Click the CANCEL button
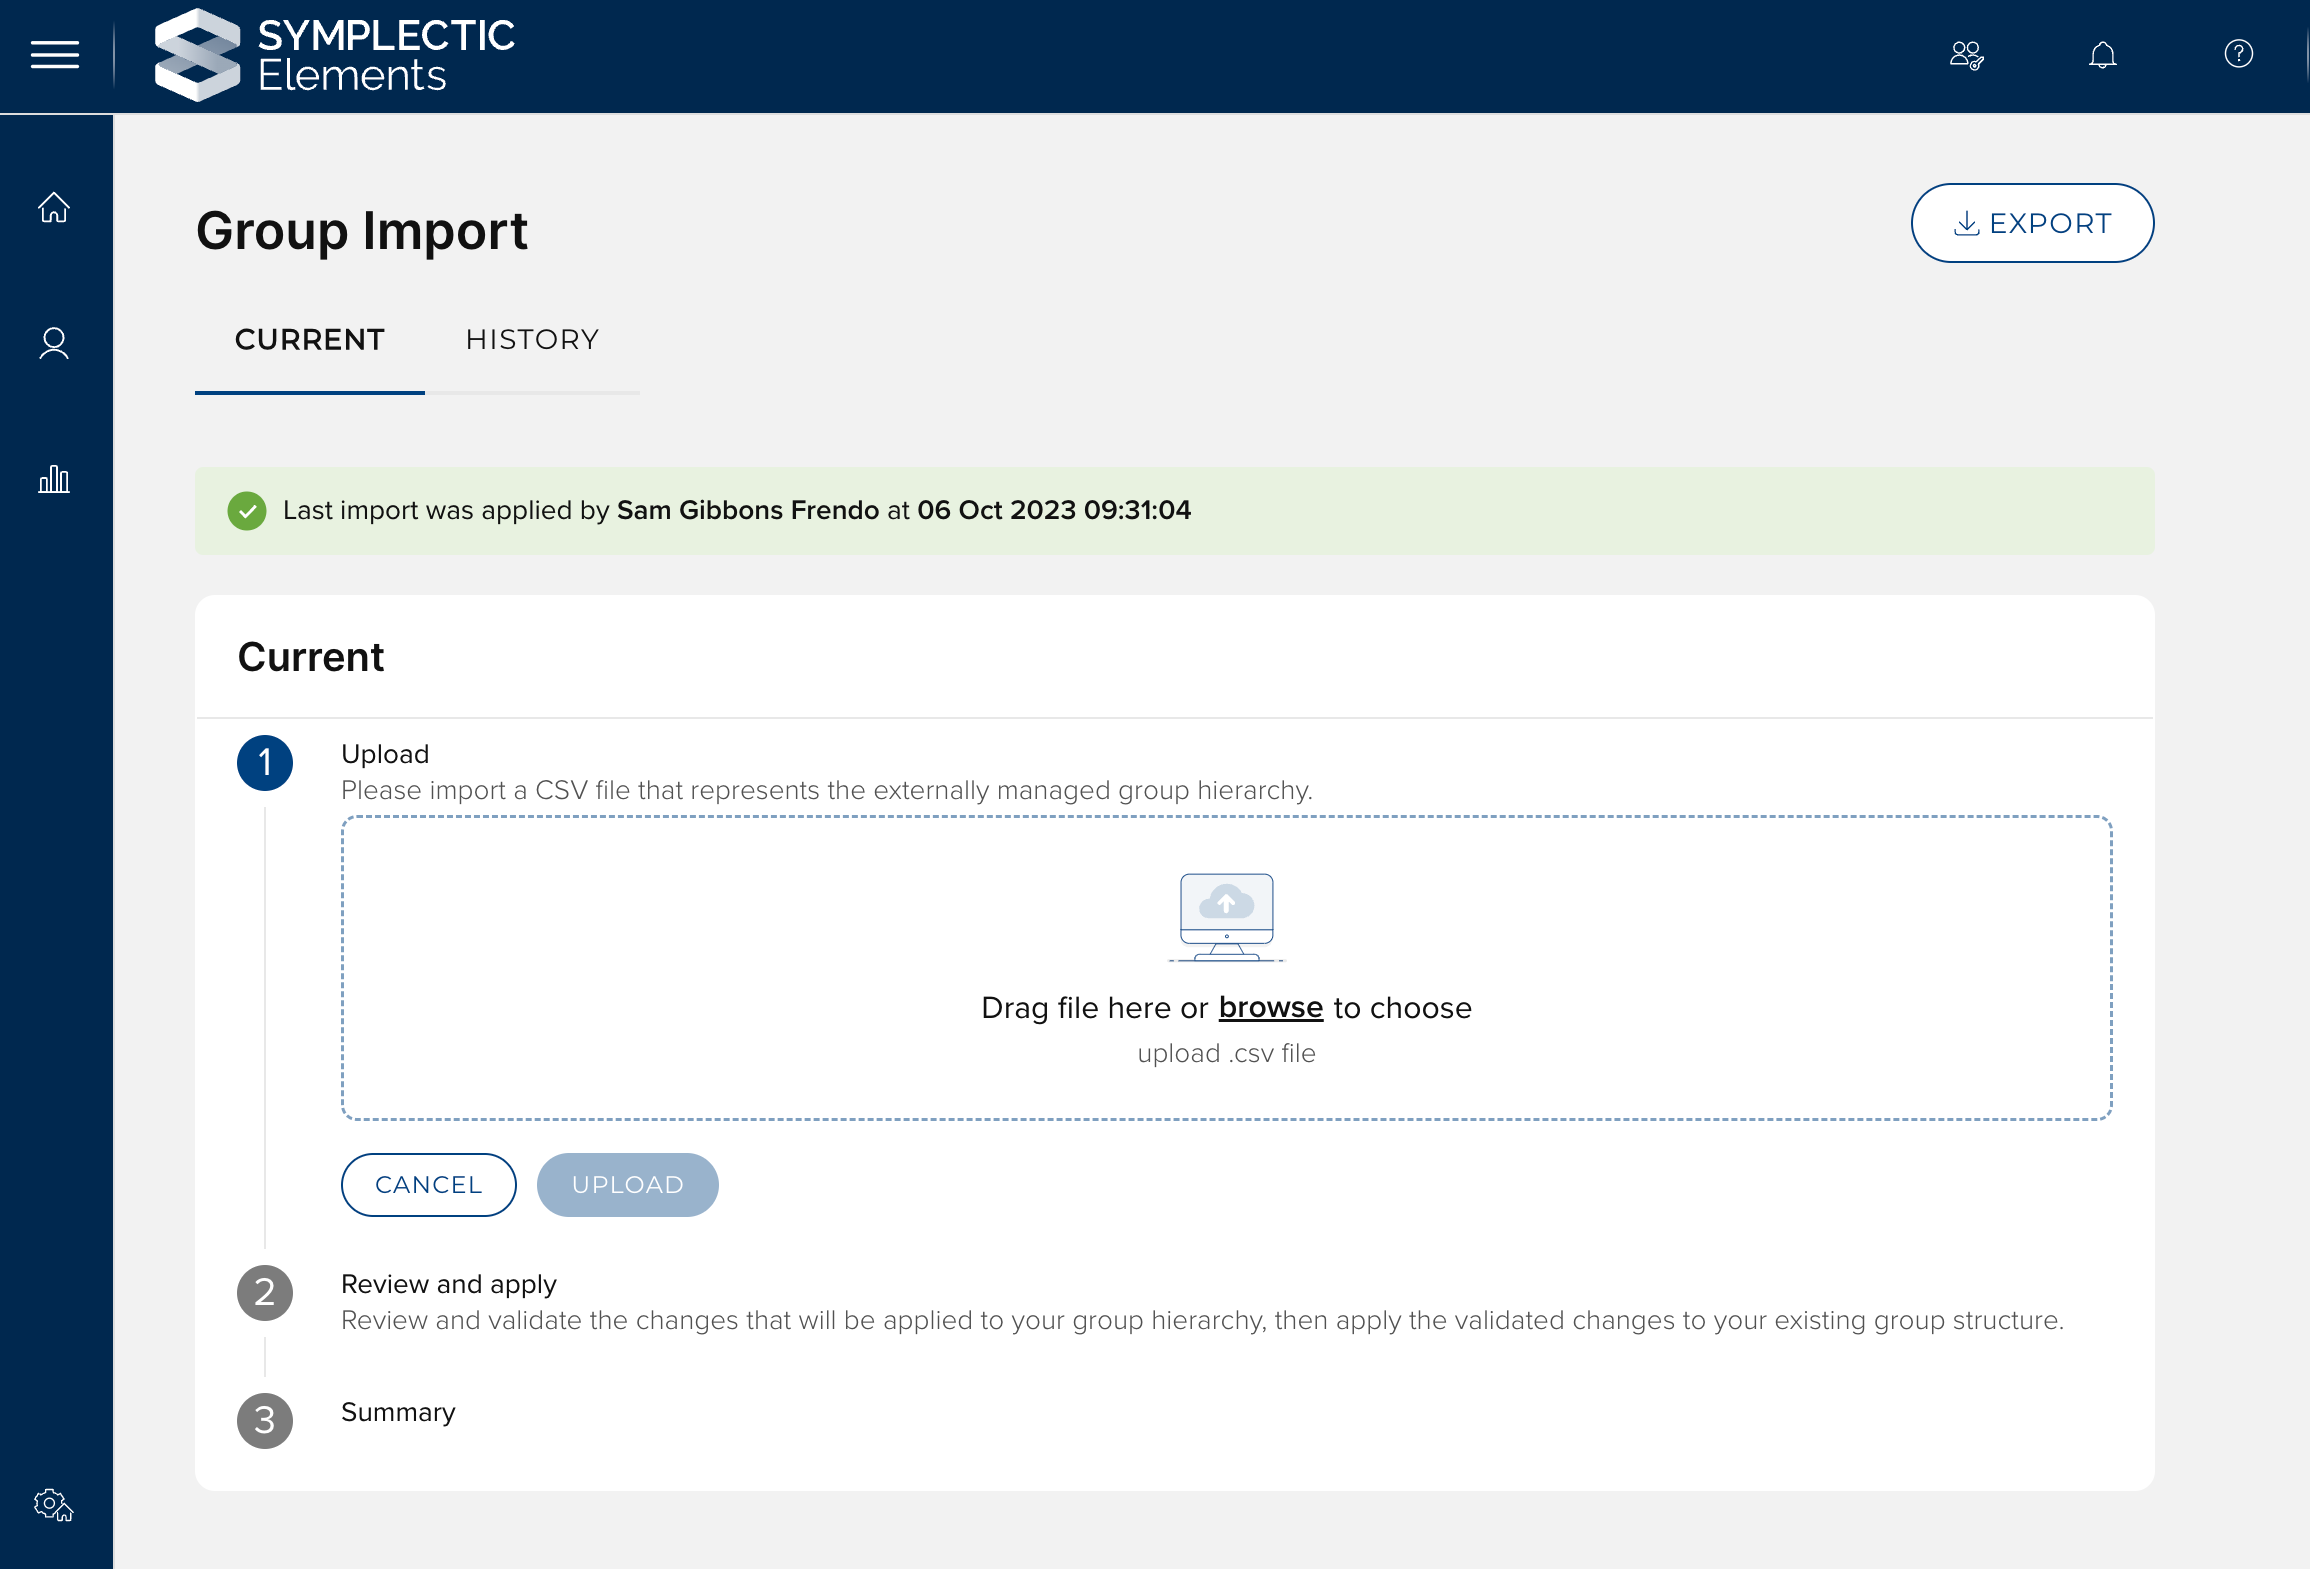This screenshot has width=2310, height=1569. click(428, 1185)
